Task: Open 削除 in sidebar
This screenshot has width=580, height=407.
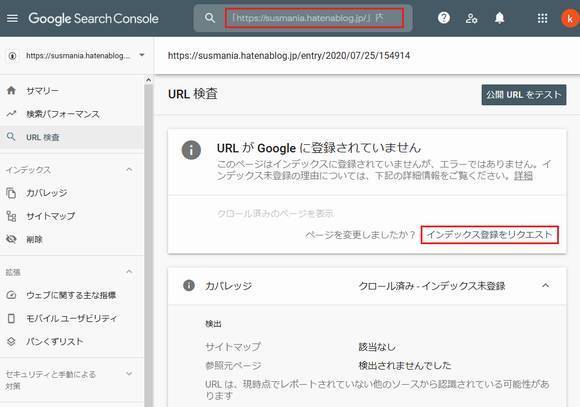Action: (34, 239)
